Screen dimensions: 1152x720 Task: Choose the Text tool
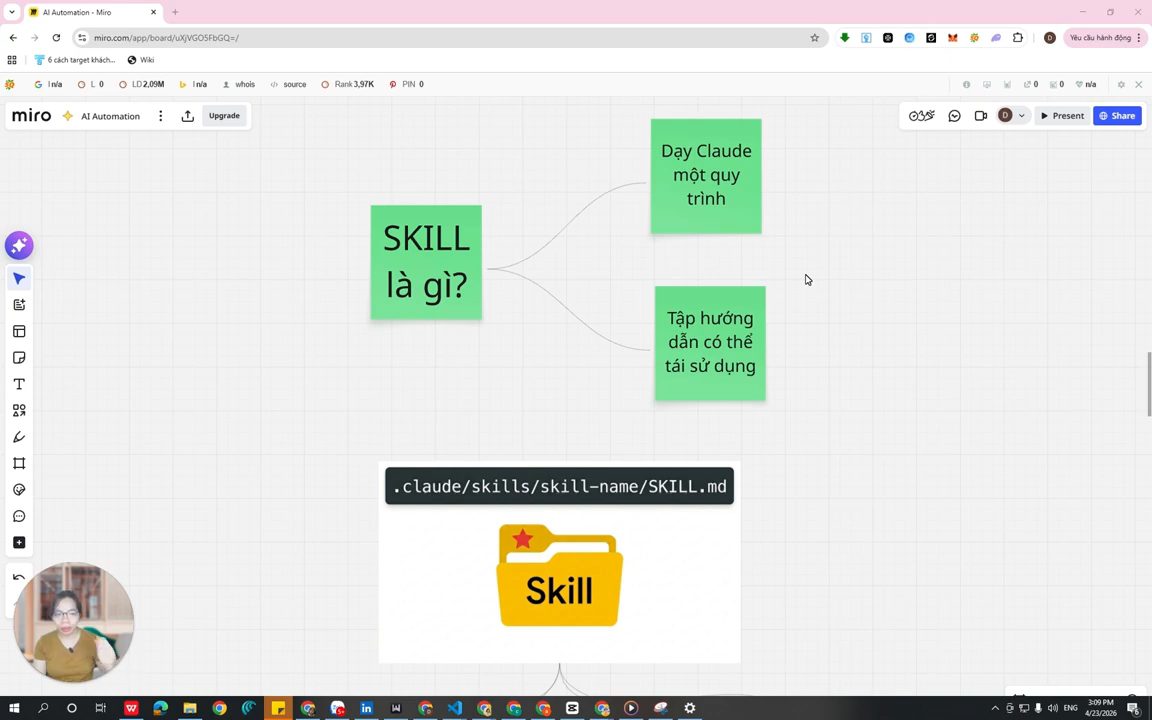(x=19, y=384)
